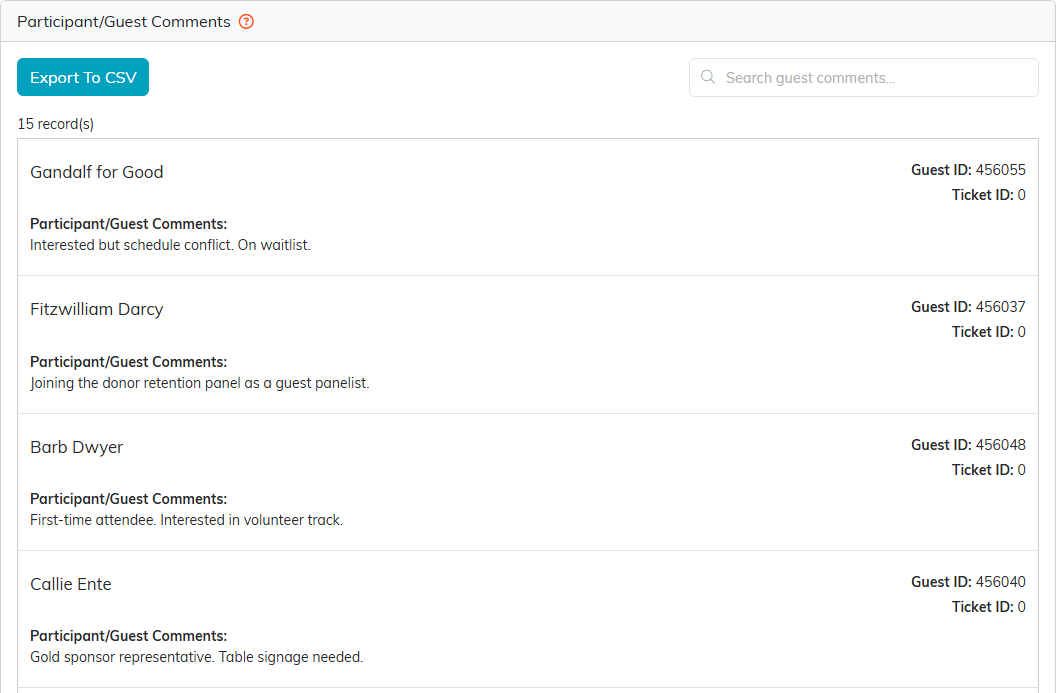This screenshot has height=693, width=1056.
Task: Select the 15 record(s) count text
Action: (56, 124)
